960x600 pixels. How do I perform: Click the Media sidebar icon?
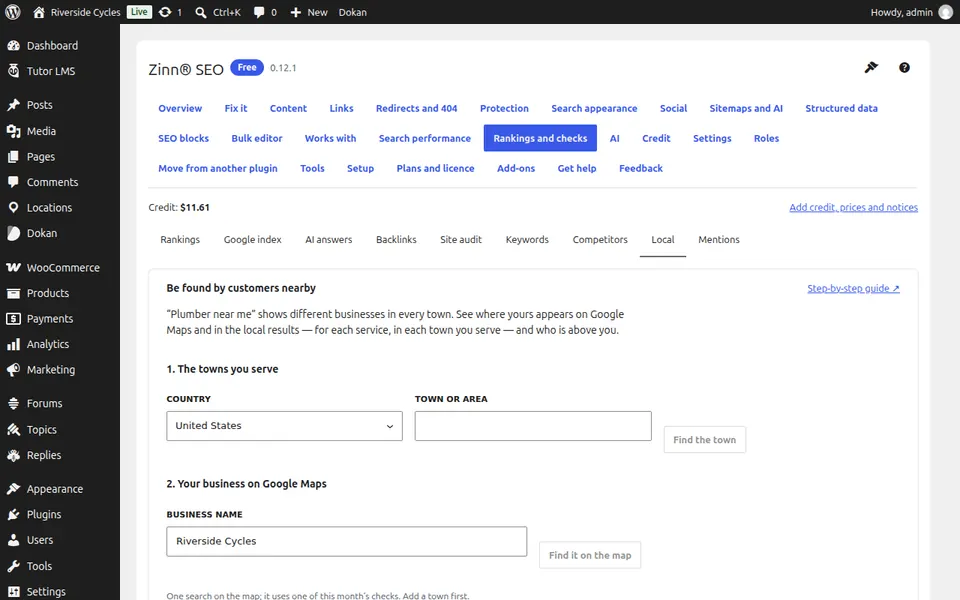pos(13,131)
